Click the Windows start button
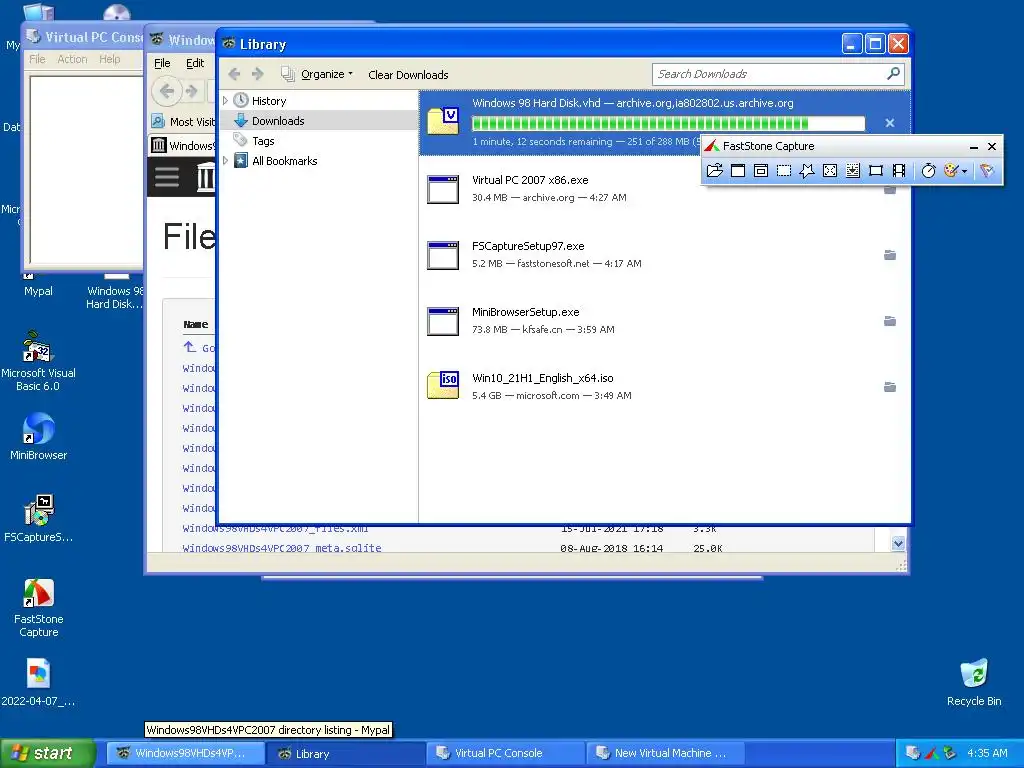The height and width of the screenshot is (768, 1024). point(47,753)
